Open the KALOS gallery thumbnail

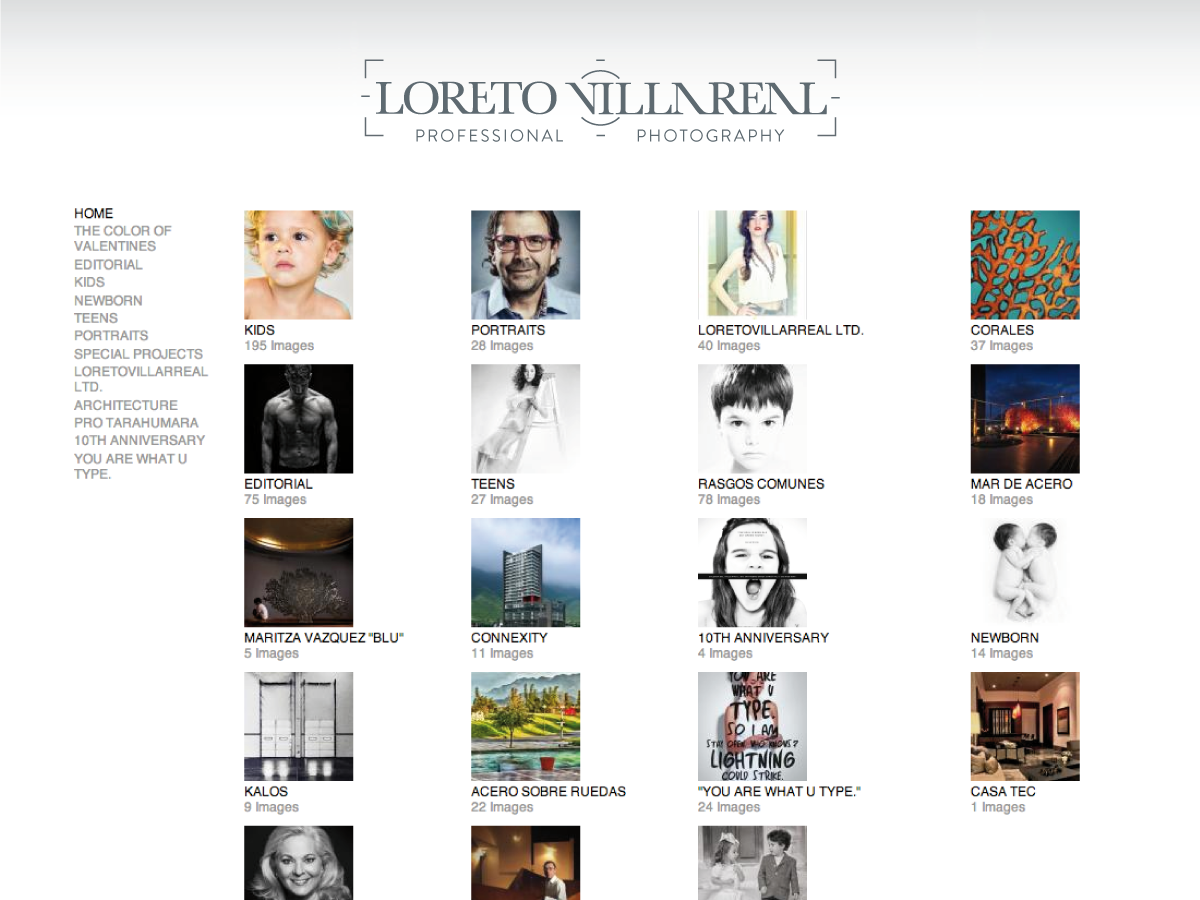[x=297, y=724]
